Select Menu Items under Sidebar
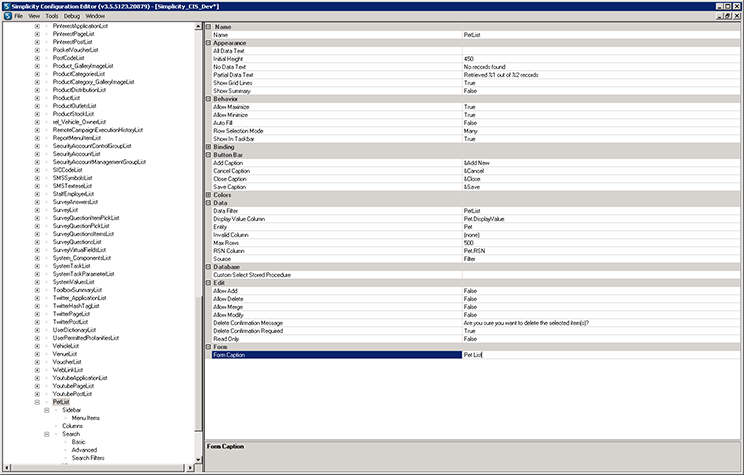This screenshot has width=744, height=475. (x=85, y=418)
